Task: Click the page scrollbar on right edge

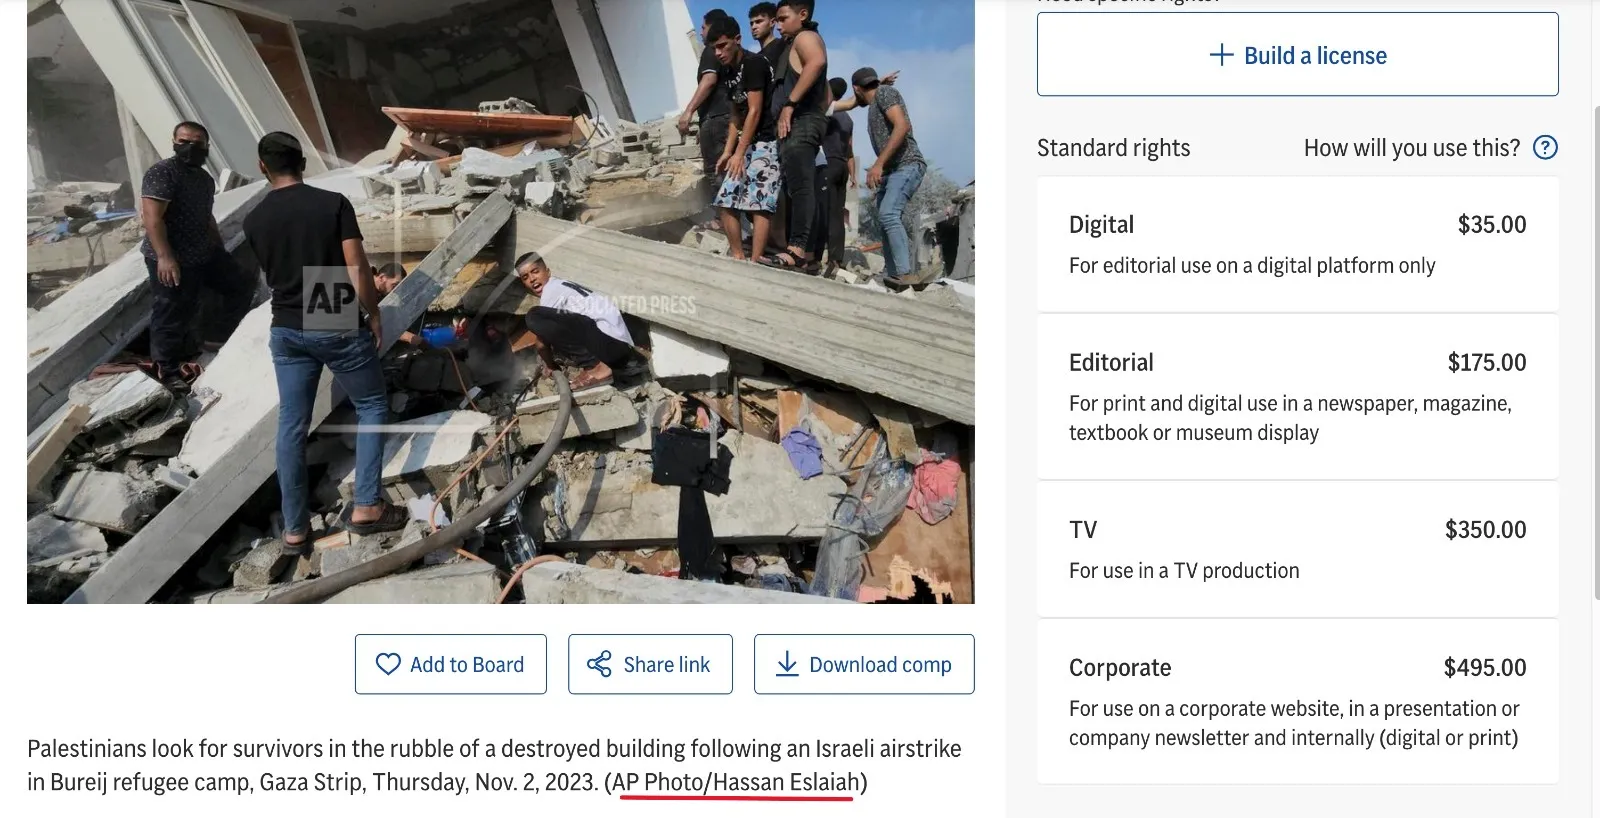Action: click(x=1595, y=300)
